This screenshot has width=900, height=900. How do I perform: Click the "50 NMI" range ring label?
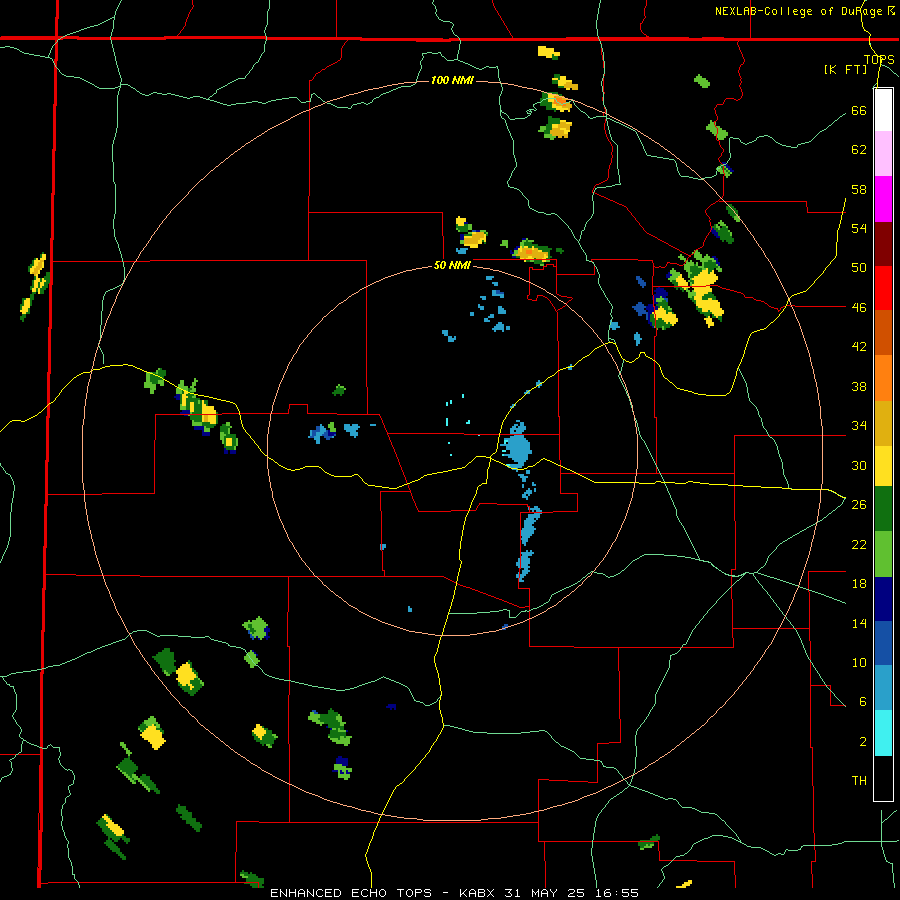[452, 265]
